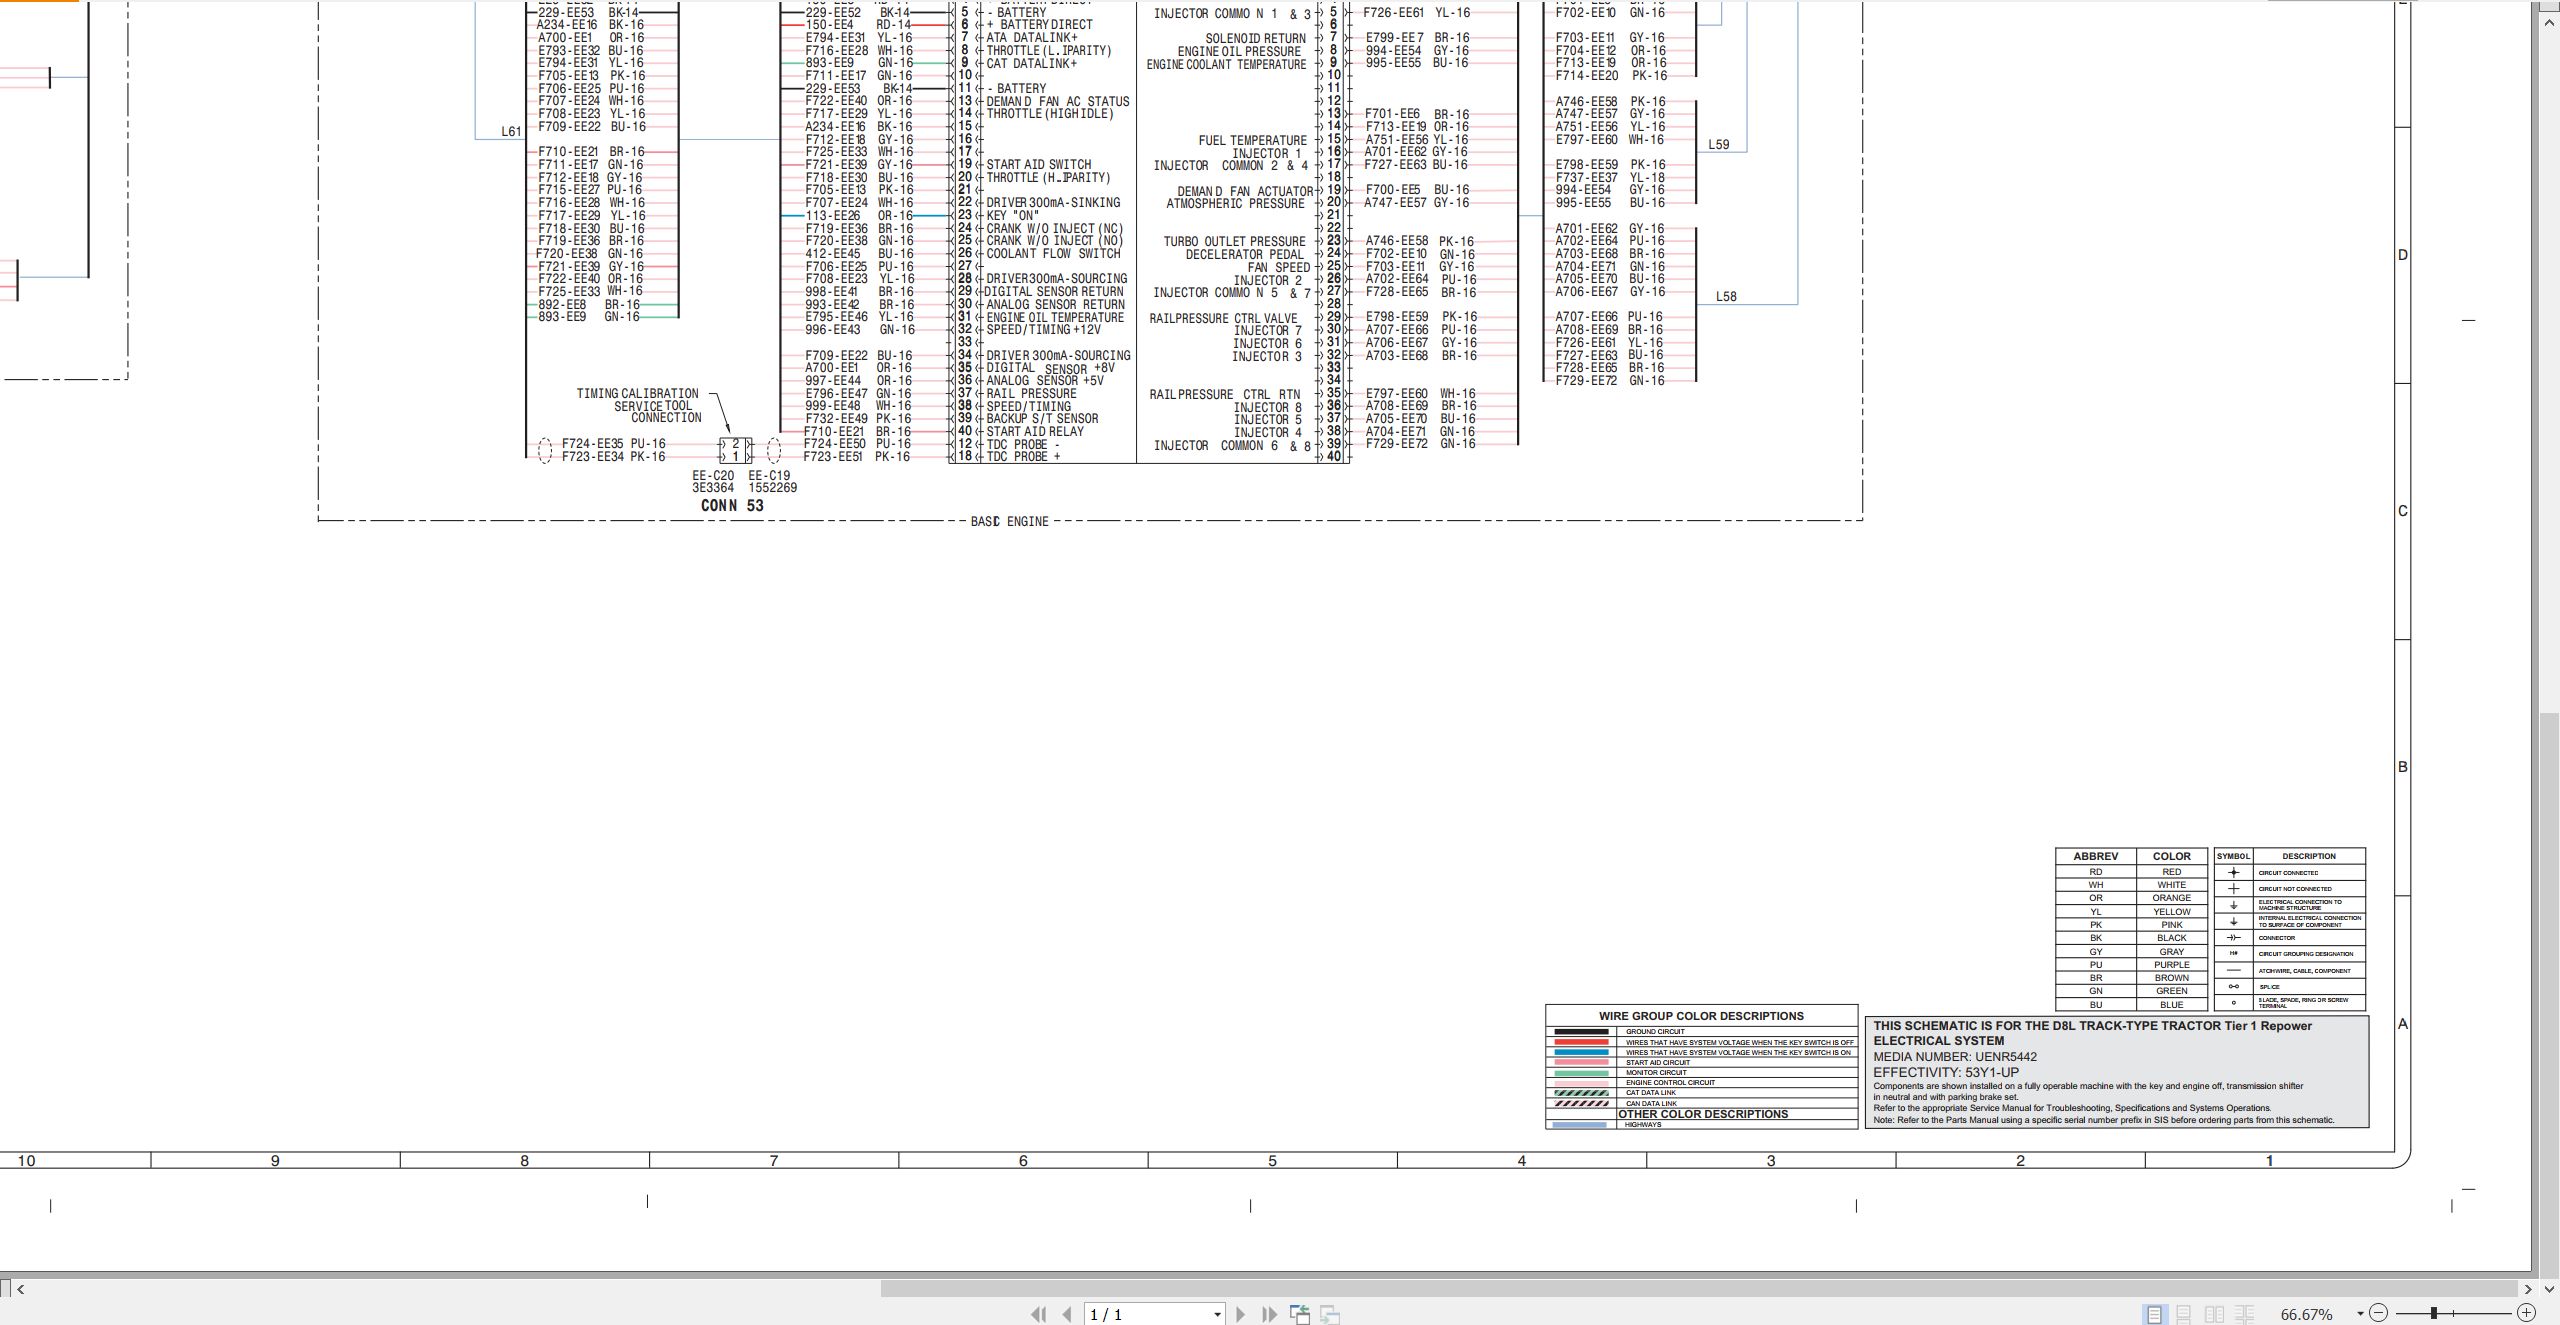Click the TURBO OUTLET PRESSURE label
Image resolution: width=2560 pixels, height=1325 pixels.
(1234, 242)
